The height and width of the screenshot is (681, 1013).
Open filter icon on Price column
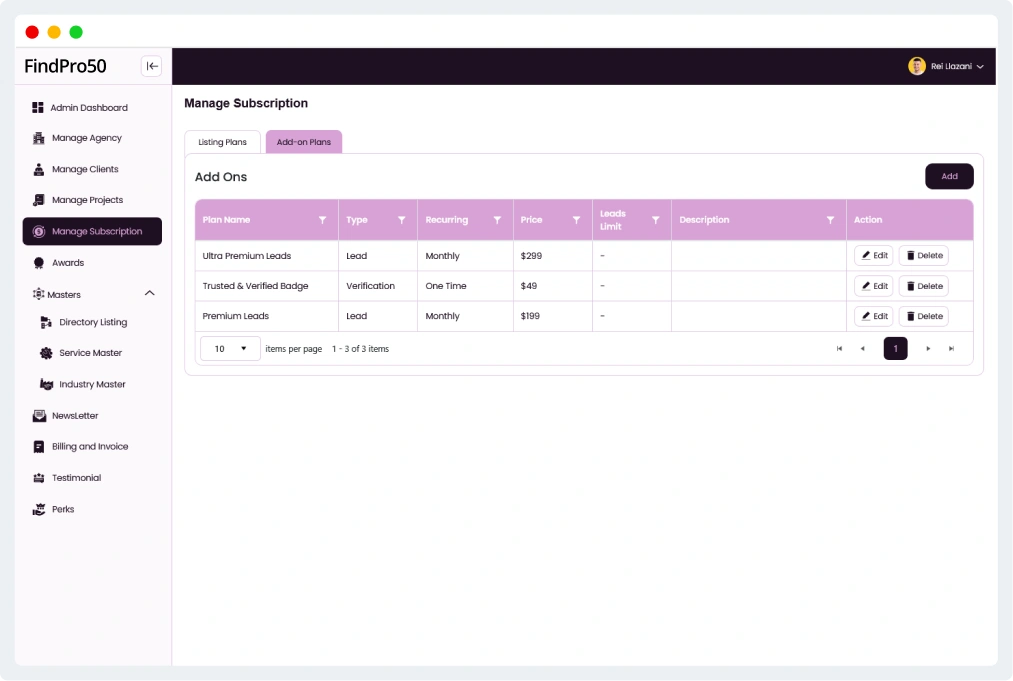click(576, 220)
